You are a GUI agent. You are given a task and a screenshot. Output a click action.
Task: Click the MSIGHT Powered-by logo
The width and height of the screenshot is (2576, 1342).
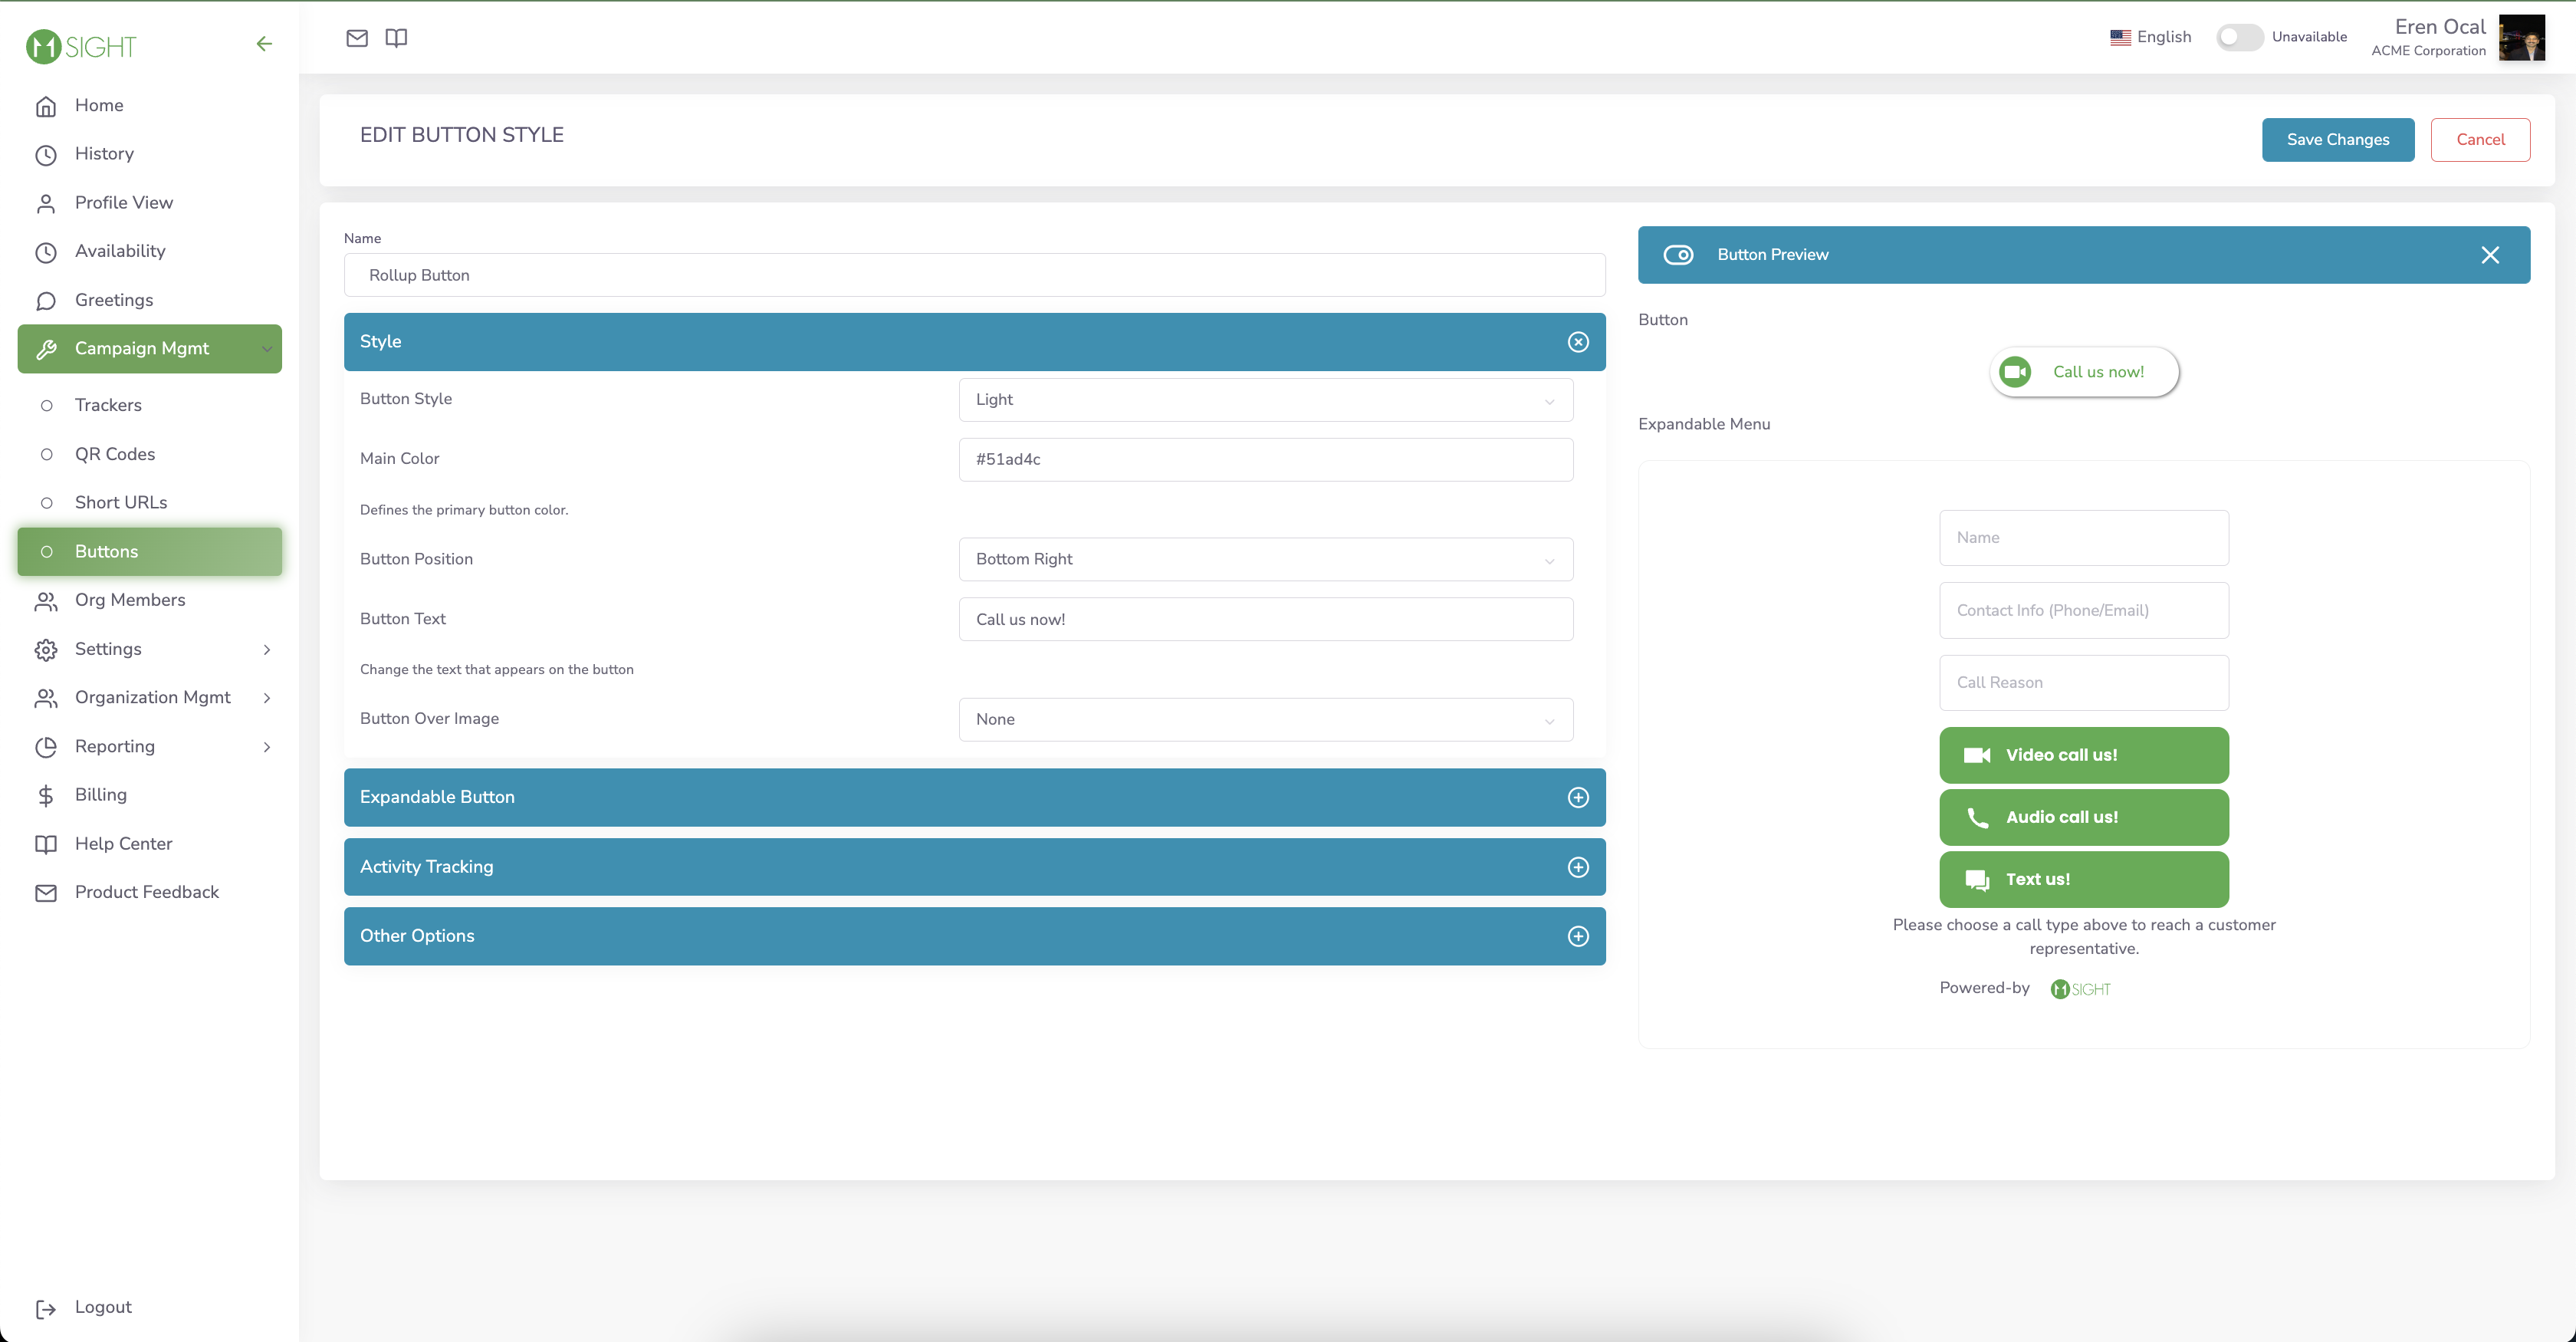point(2080,989)
